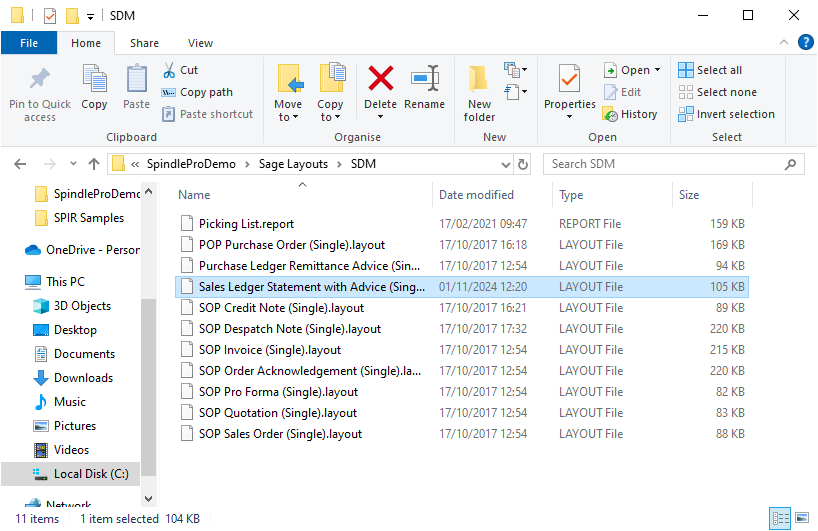Click the Rename ribbon button
Screen dimensions: 818x531
click(x=424, y=87)
